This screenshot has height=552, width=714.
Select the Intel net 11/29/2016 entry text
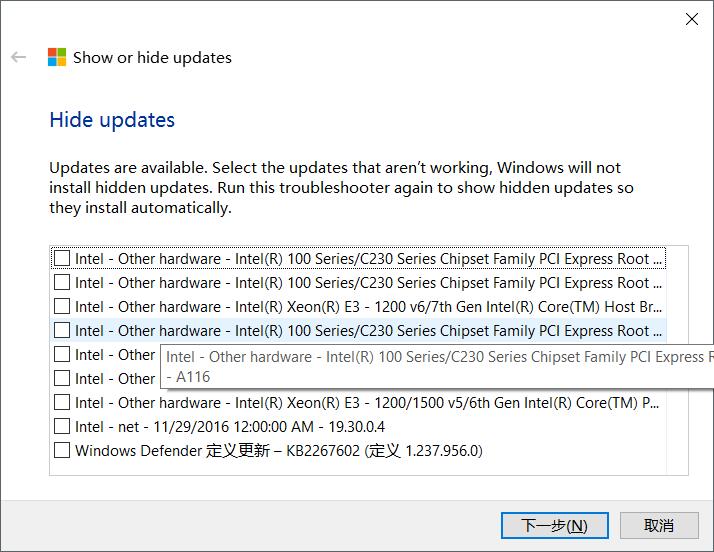(x=229, y=427)
